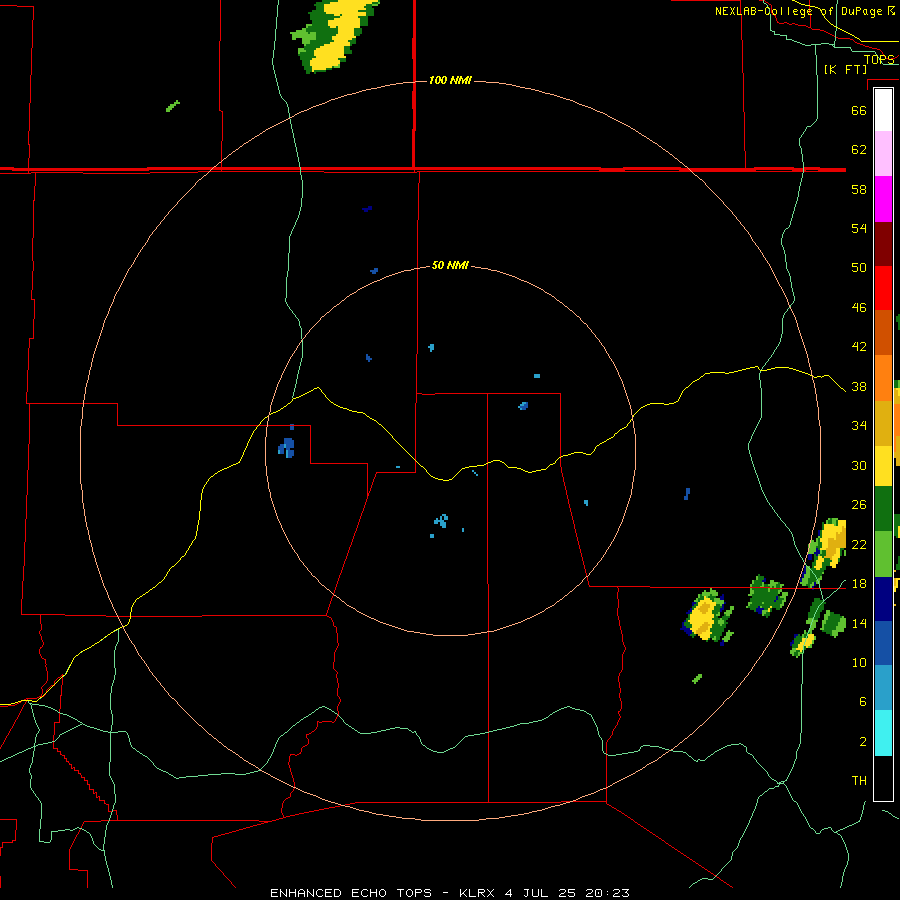Click the legend value "34"
Image resolution: width=900 pixels, height=900 pixels.
click(859, 425)
